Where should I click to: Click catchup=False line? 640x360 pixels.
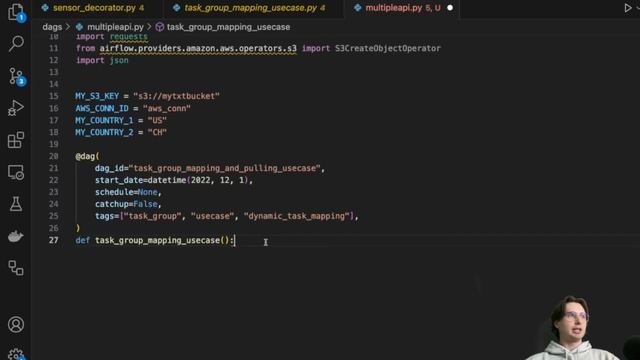(x=128, y=204)
